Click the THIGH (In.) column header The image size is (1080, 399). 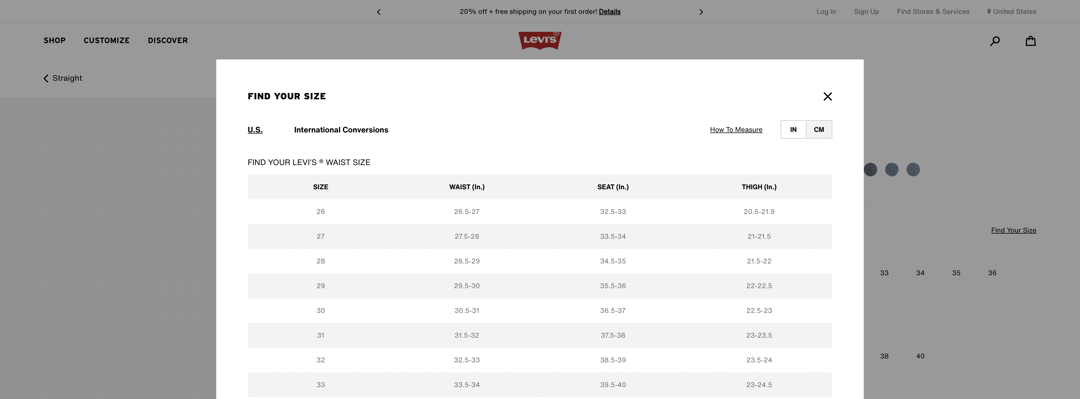click(759, 187)
